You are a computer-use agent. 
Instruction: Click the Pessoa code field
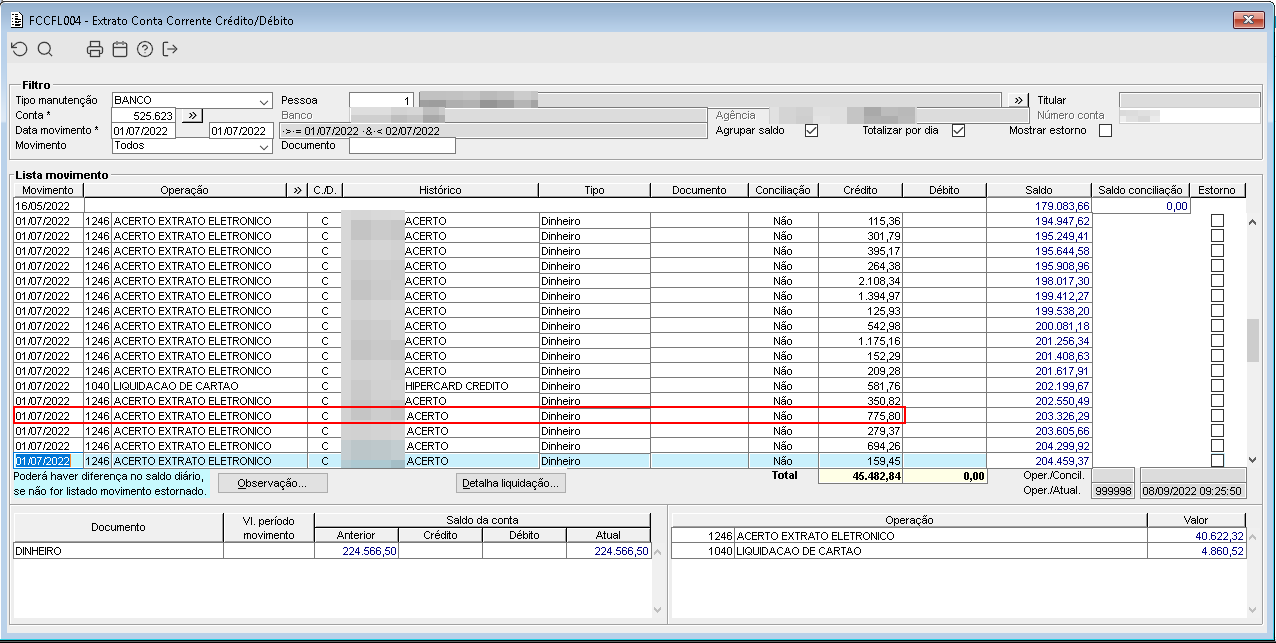coord(381,101)
